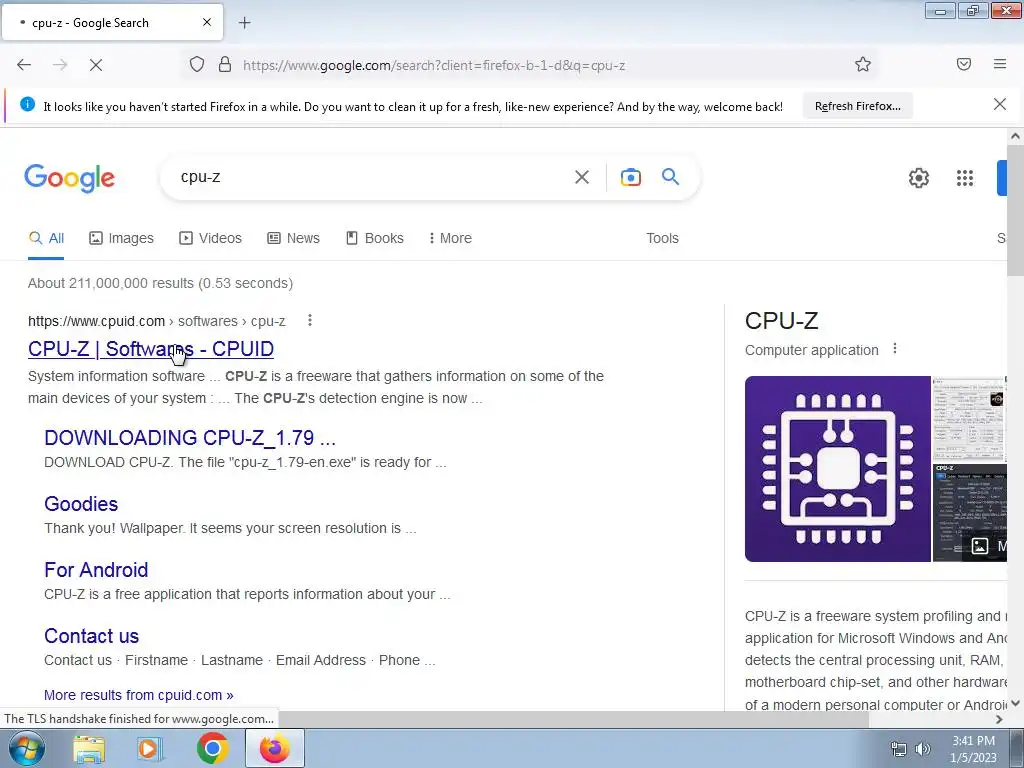
Task: Click the https://www.cpuid.com breadcrumb text
Action: (96, 321)
